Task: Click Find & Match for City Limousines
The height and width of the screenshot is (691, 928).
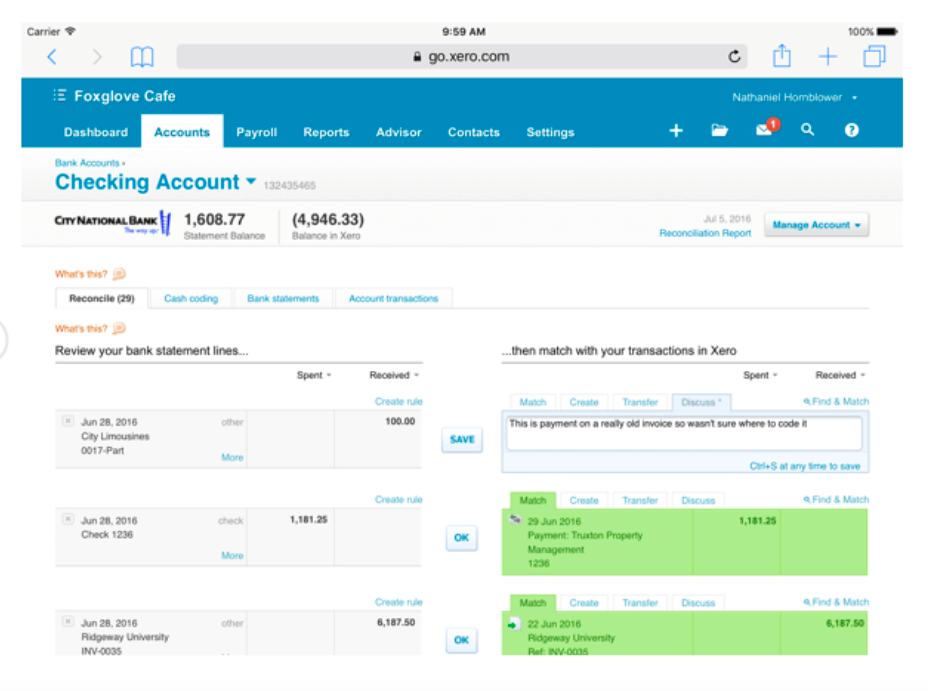Action: click(836, 401)
